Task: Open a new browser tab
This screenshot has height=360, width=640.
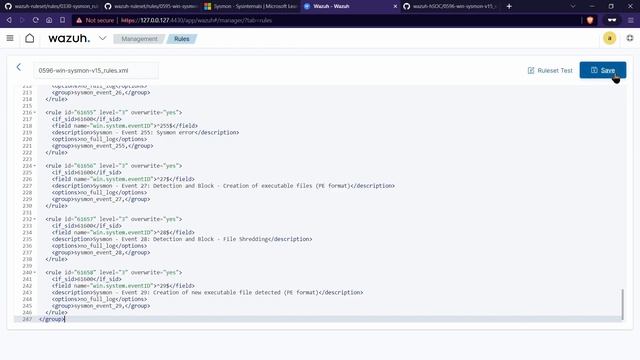Action: tap(509, 6)
